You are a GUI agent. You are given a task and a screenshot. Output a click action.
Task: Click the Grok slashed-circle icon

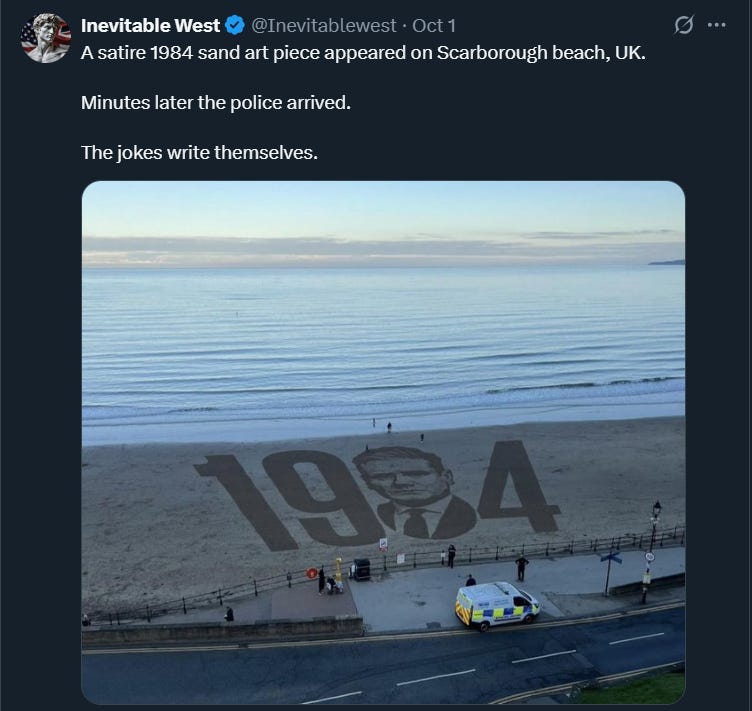[683, 25]
